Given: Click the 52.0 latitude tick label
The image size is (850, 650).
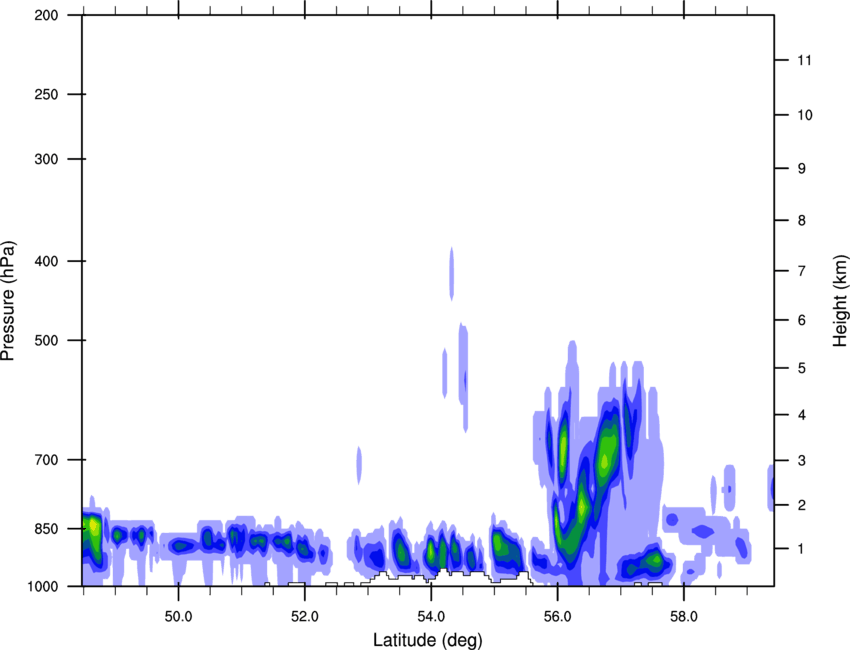Looking at the screenshot, I should click(305, 617).
